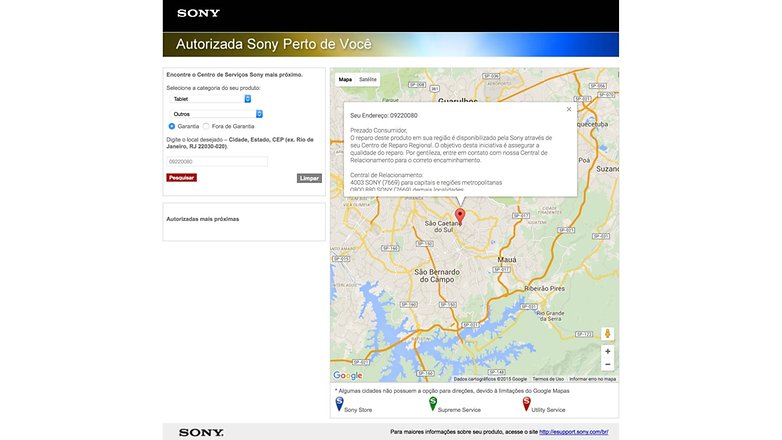Screen dimensions: 782x440
Task: Click the Sony logo in the header
Action: pos(198,13)
